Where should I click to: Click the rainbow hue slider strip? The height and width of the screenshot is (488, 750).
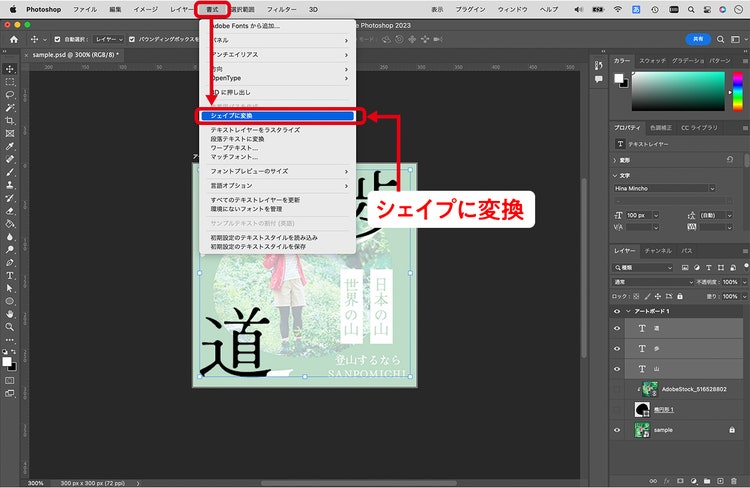pyautogui.click(x=738, y=91)
